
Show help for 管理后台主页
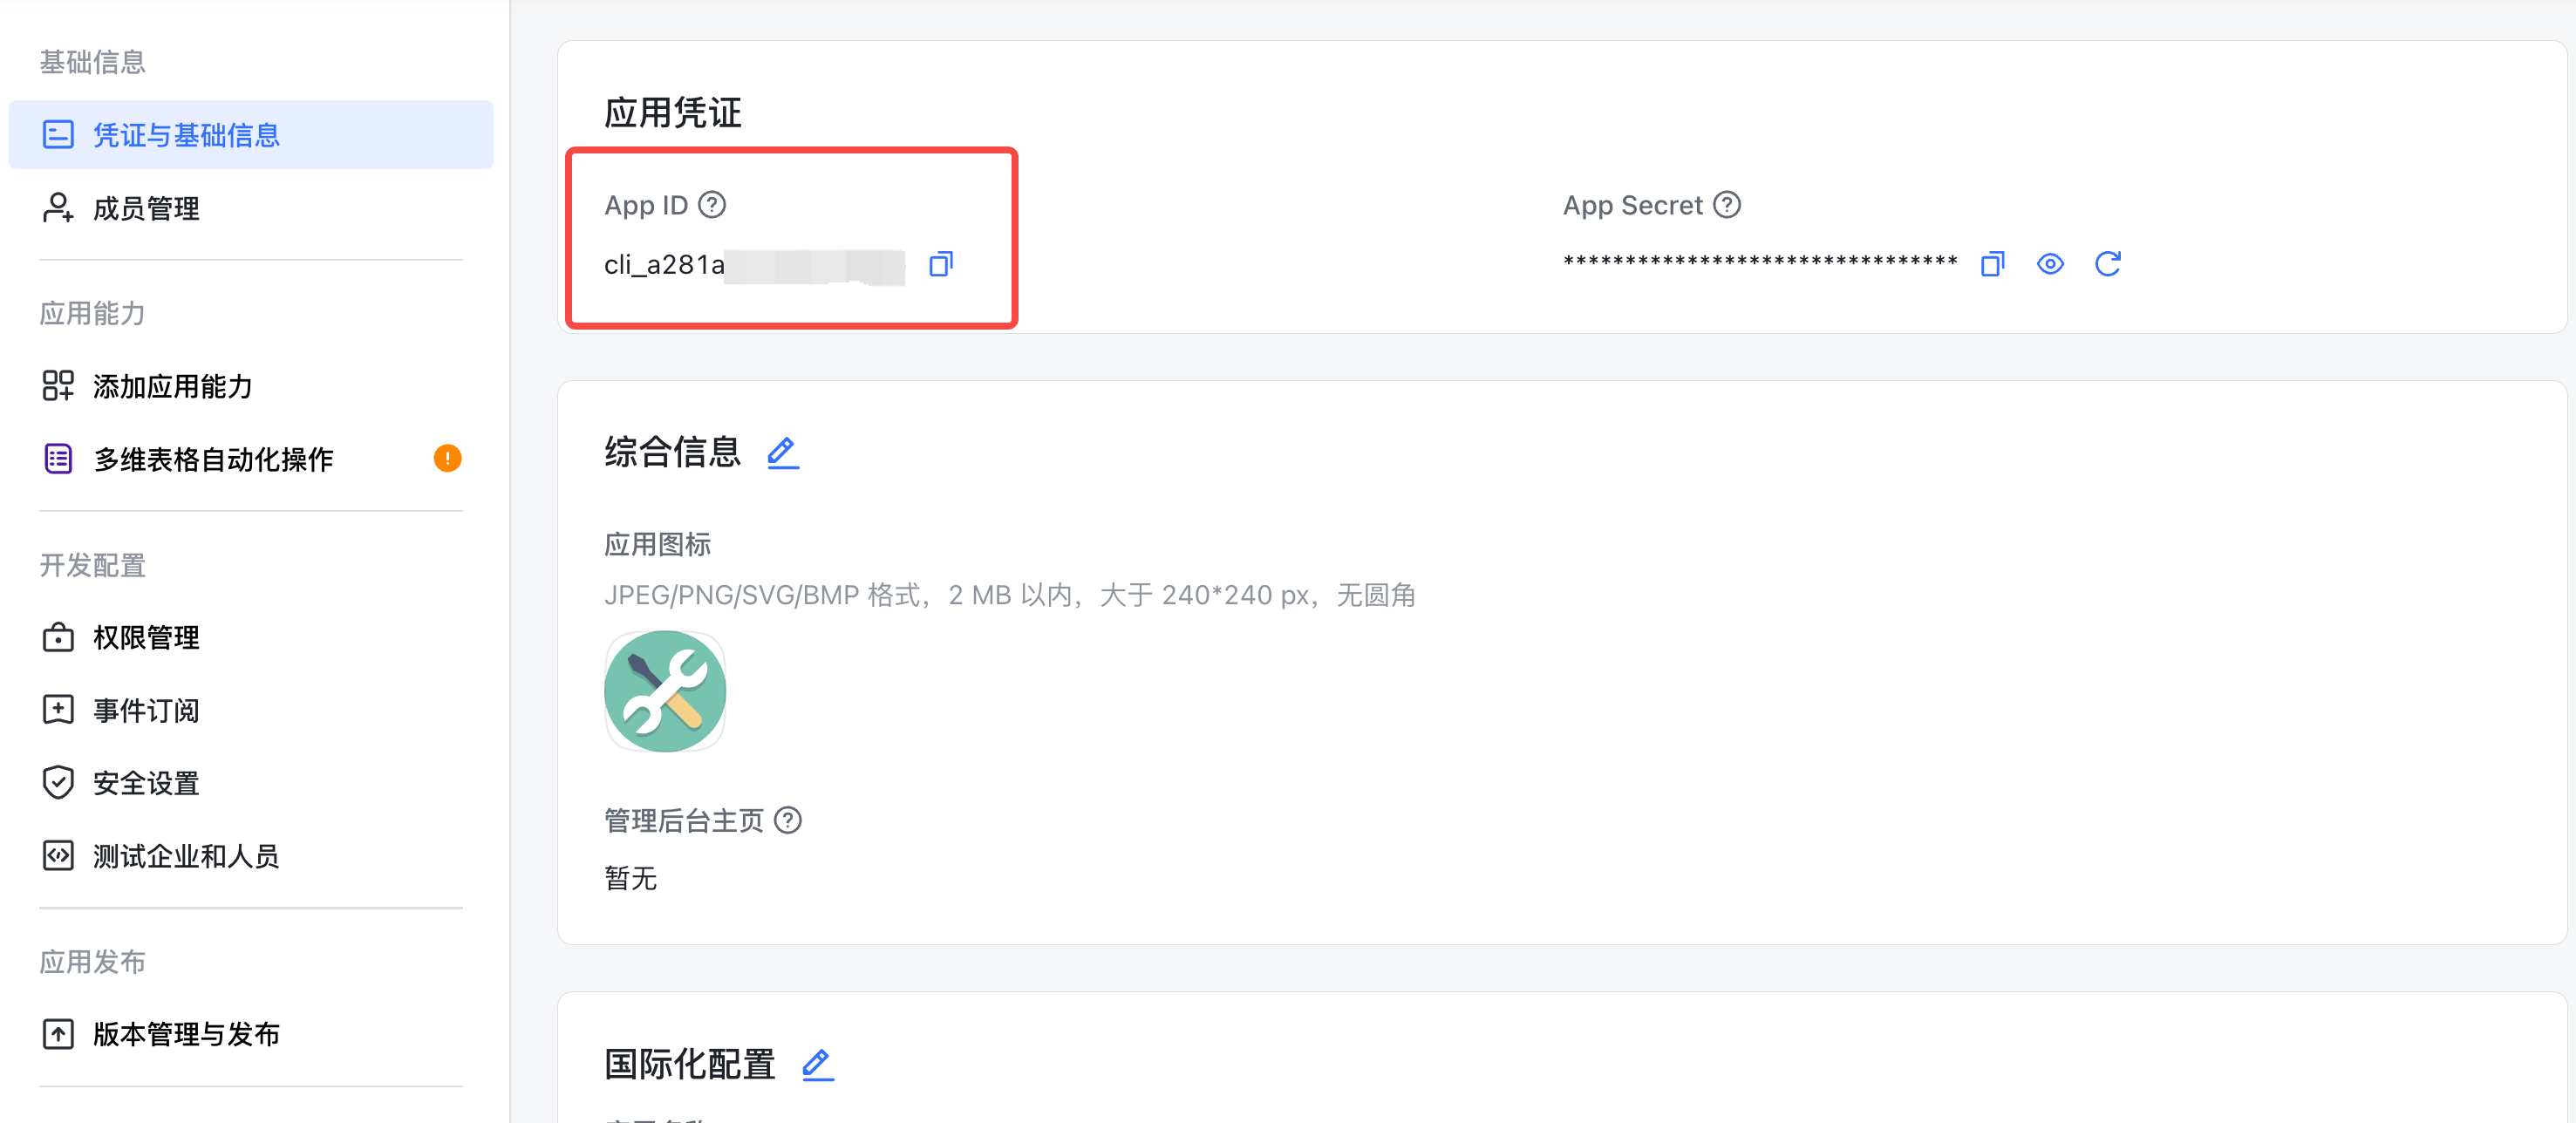pyautogui.click(x=788, y=821)
